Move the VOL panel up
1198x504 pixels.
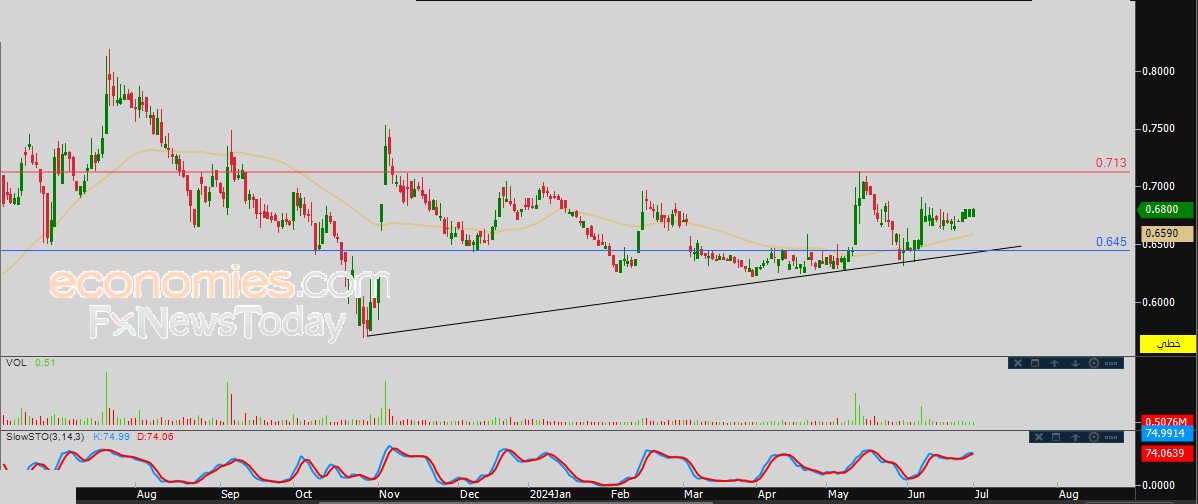1054,363
